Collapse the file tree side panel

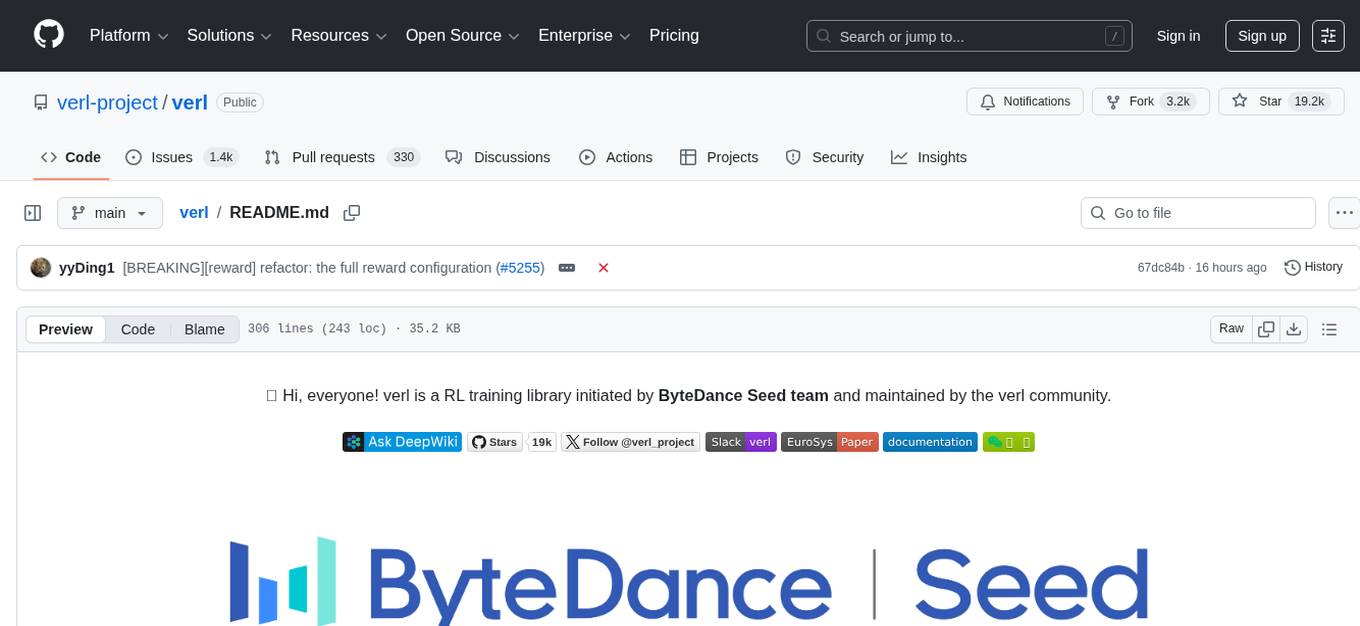[33, 213]
